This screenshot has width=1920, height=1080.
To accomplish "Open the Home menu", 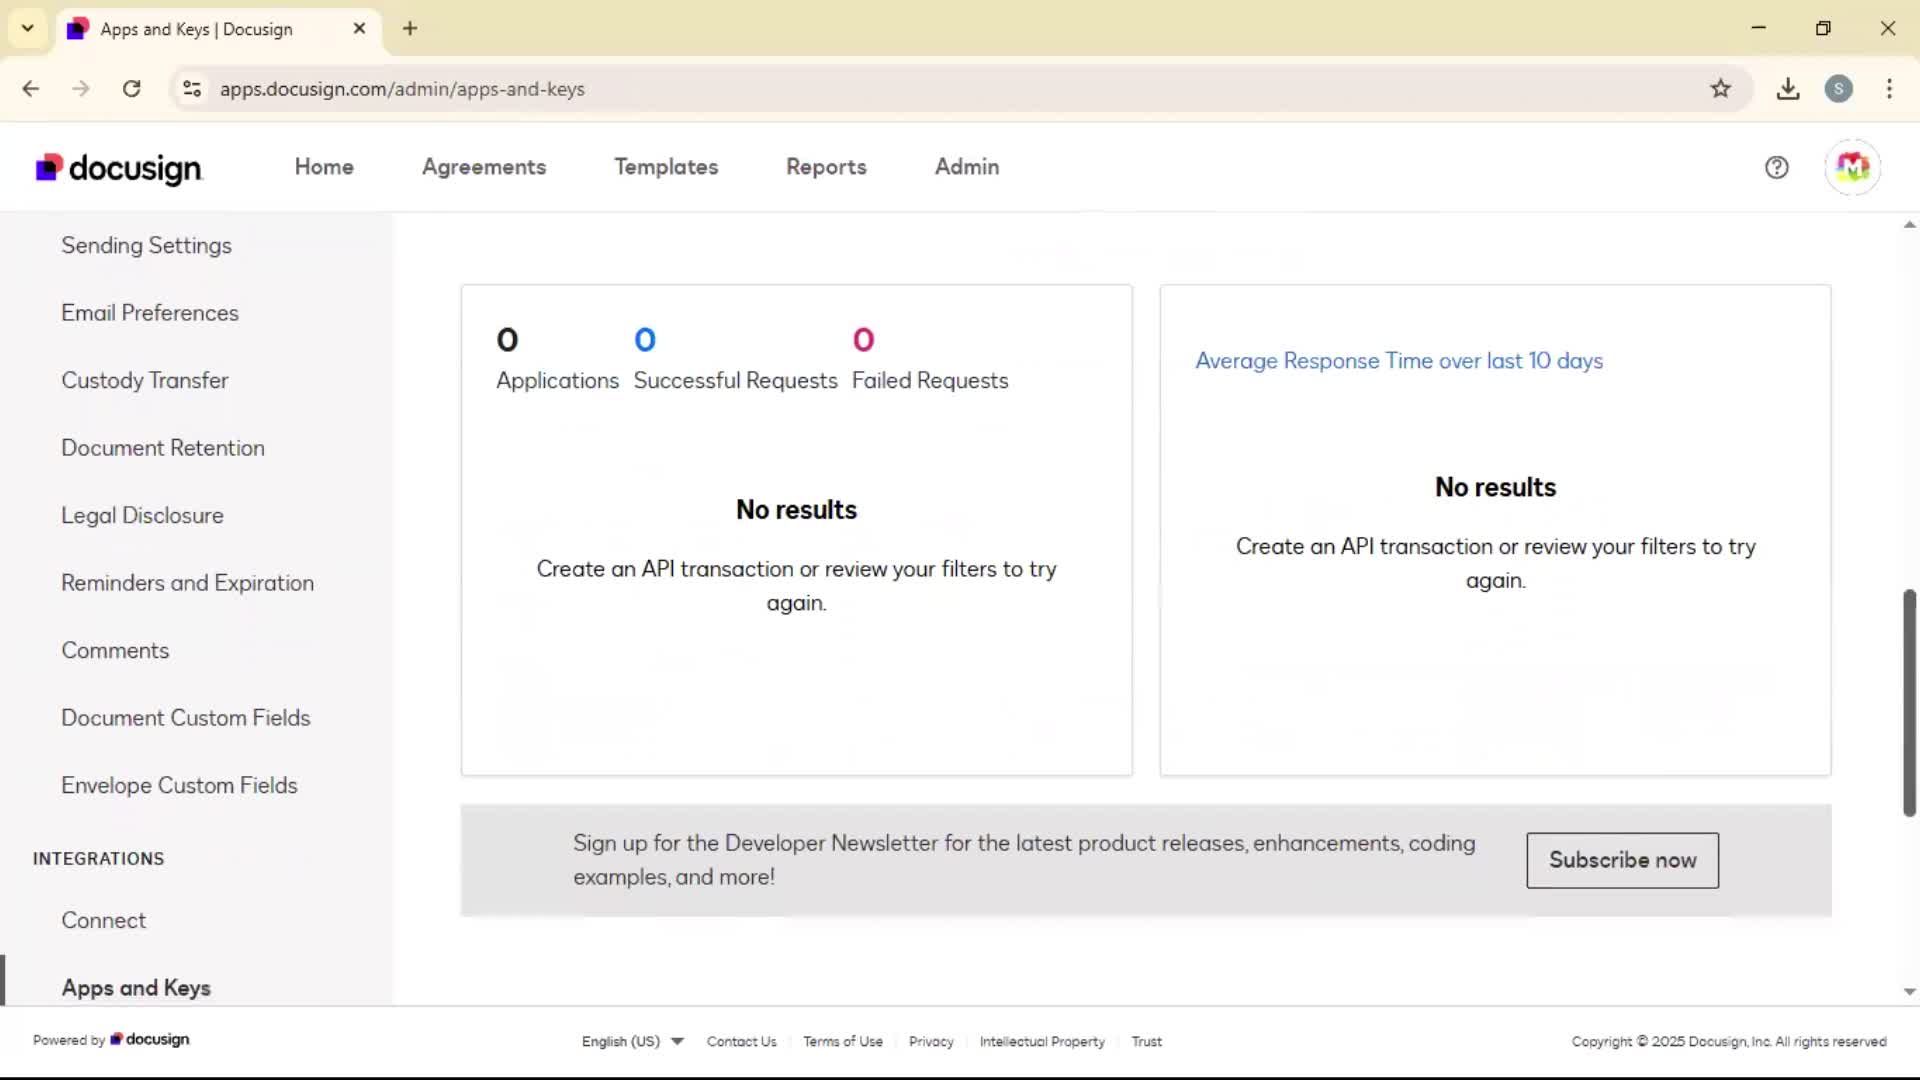I will [324, 167].
